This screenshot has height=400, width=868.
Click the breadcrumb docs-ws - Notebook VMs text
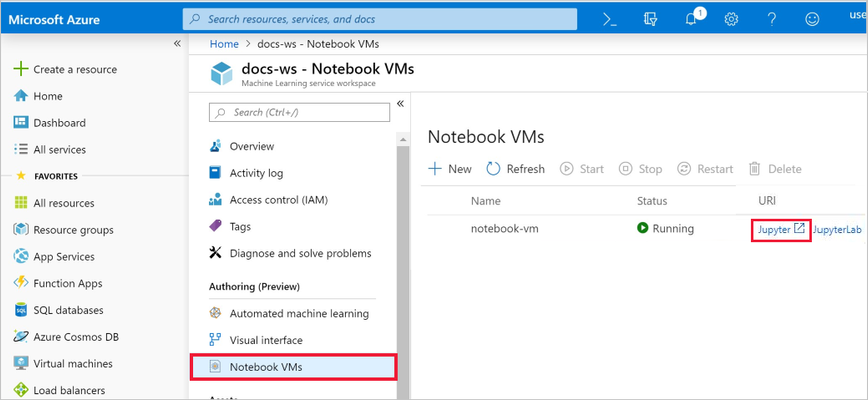click(318, 44)
